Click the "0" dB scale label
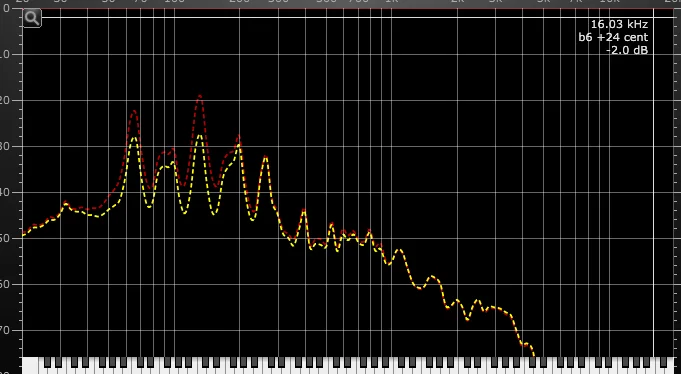The height and width of the screenshot is (374, 681). (6, 8)
